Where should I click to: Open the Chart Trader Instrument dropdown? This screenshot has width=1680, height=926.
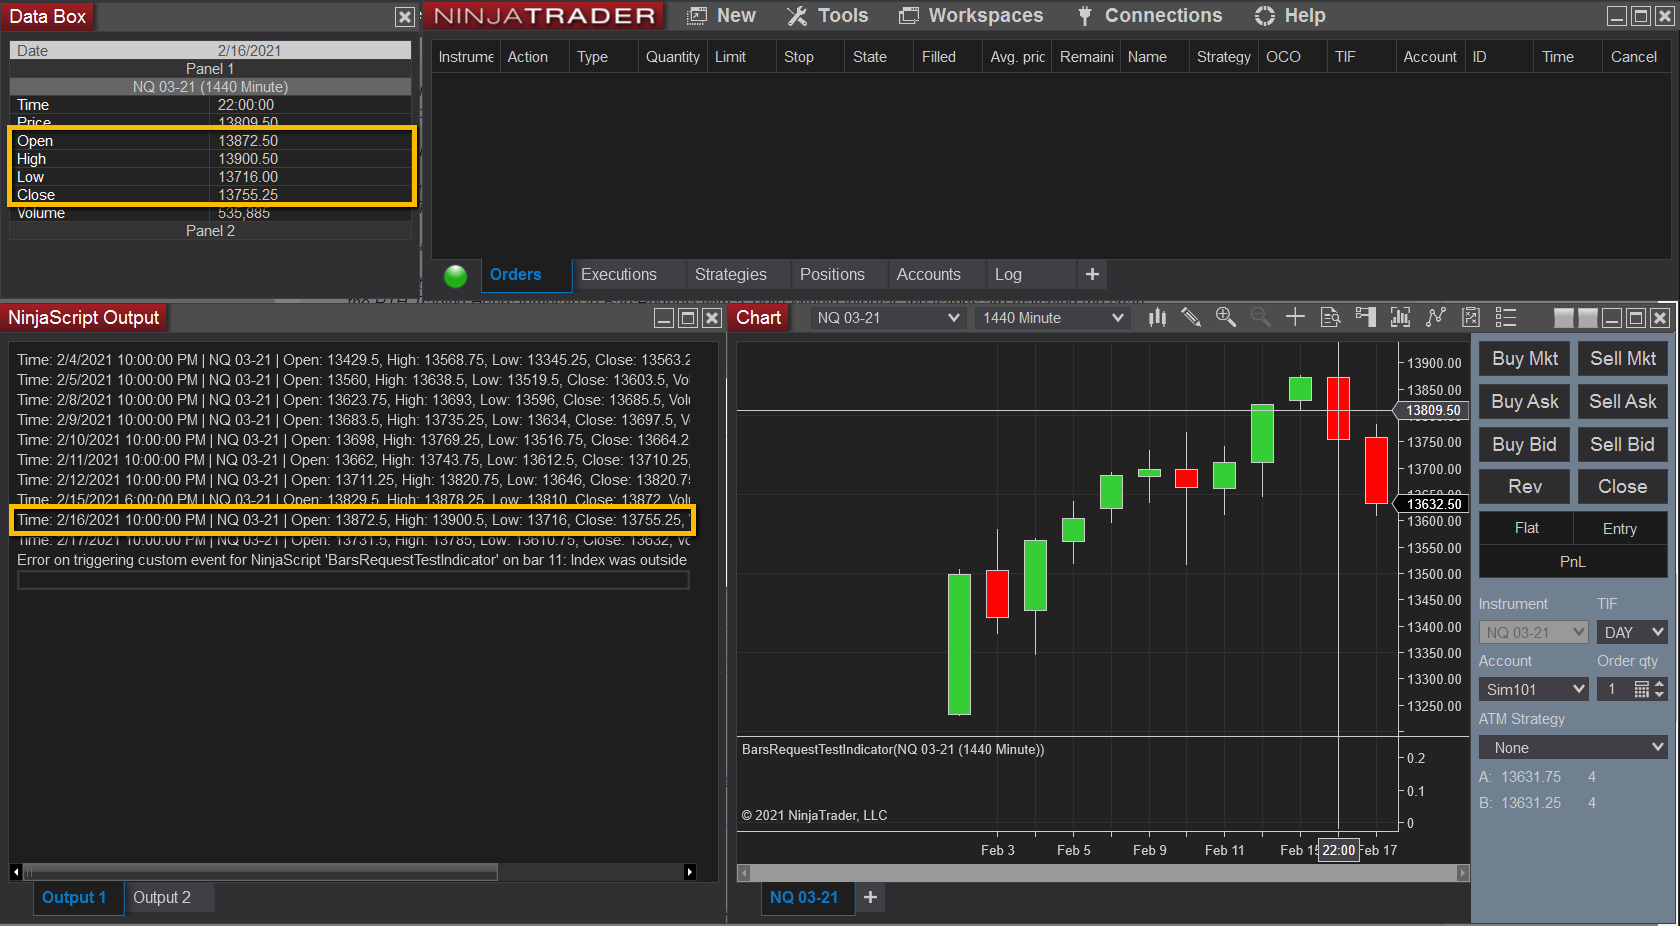(x=1534, y=632)
